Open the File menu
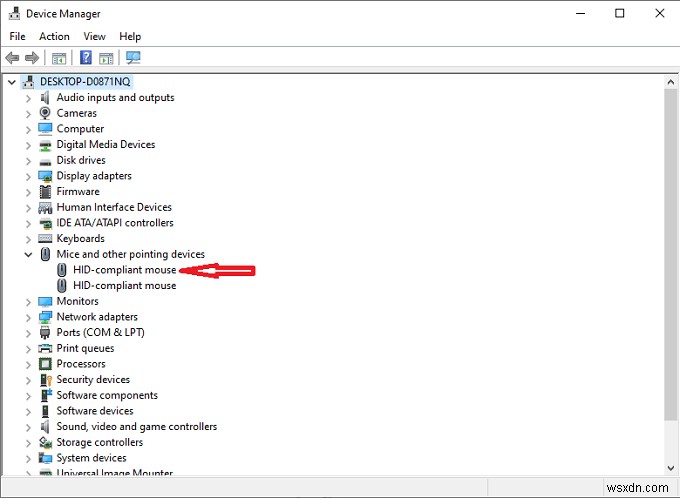The image size is (680, 498). click(17, 36)
